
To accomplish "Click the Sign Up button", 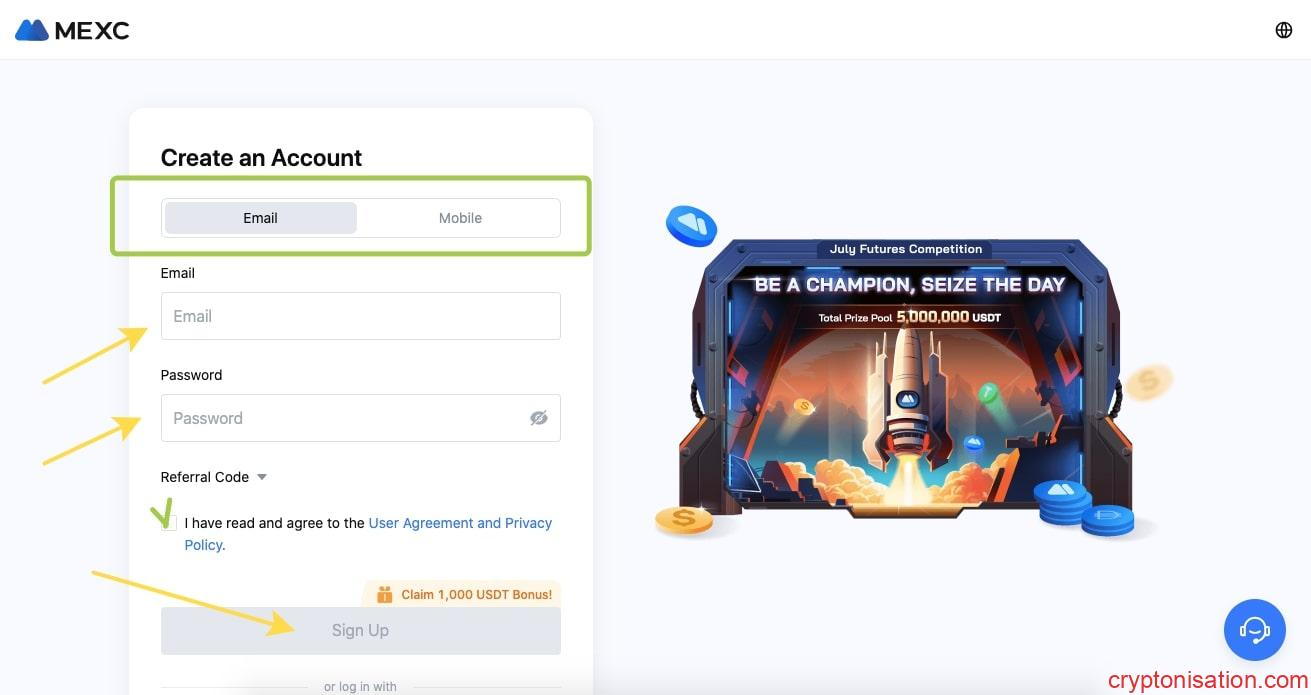I will pos(360,630).
